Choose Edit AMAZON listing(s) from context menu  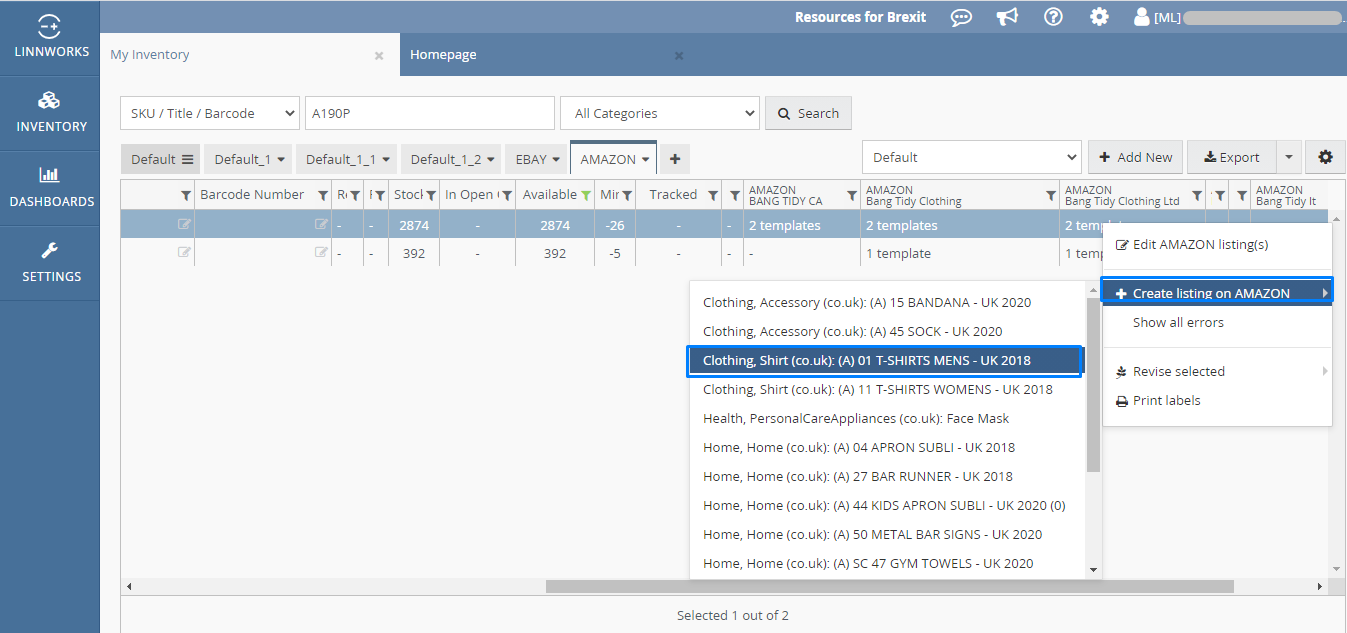(1217, 244)
